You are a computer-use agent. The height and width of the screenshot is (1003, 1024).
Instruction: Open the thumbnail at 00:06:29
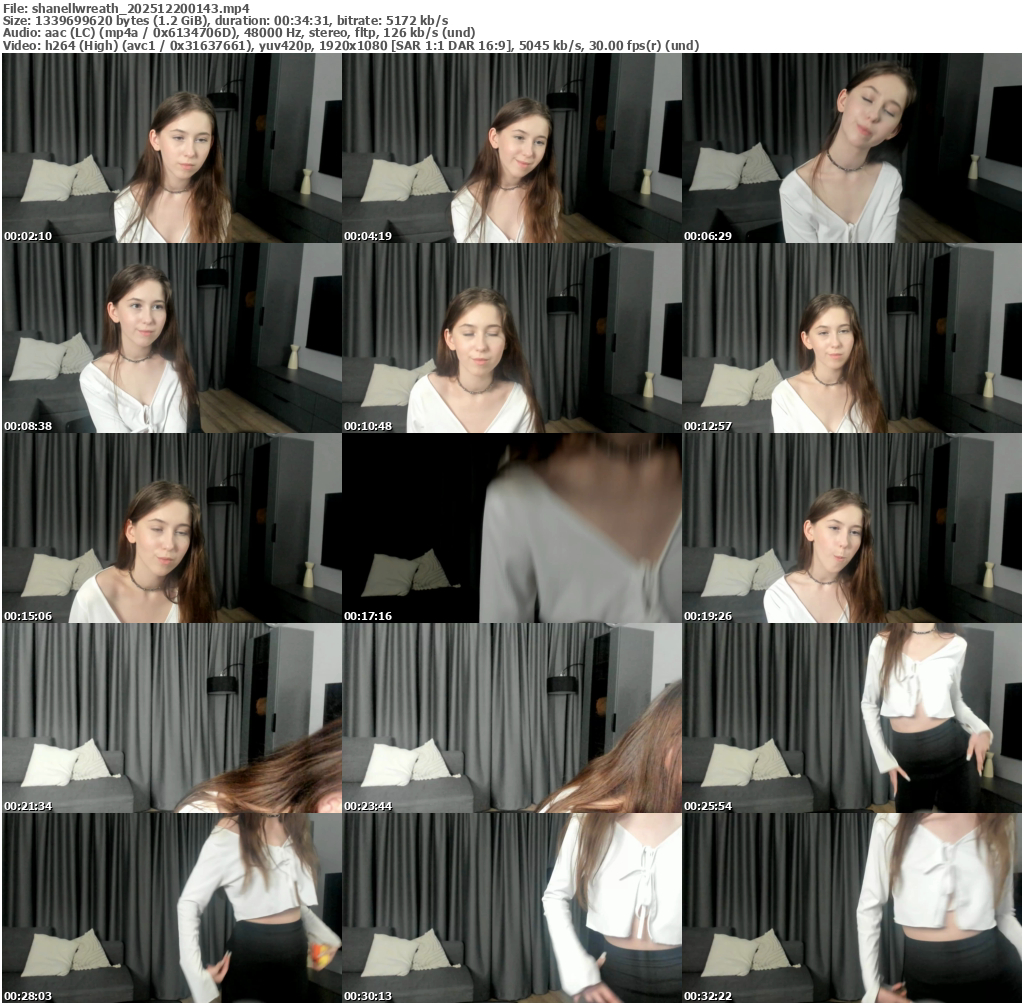(852, 148)
